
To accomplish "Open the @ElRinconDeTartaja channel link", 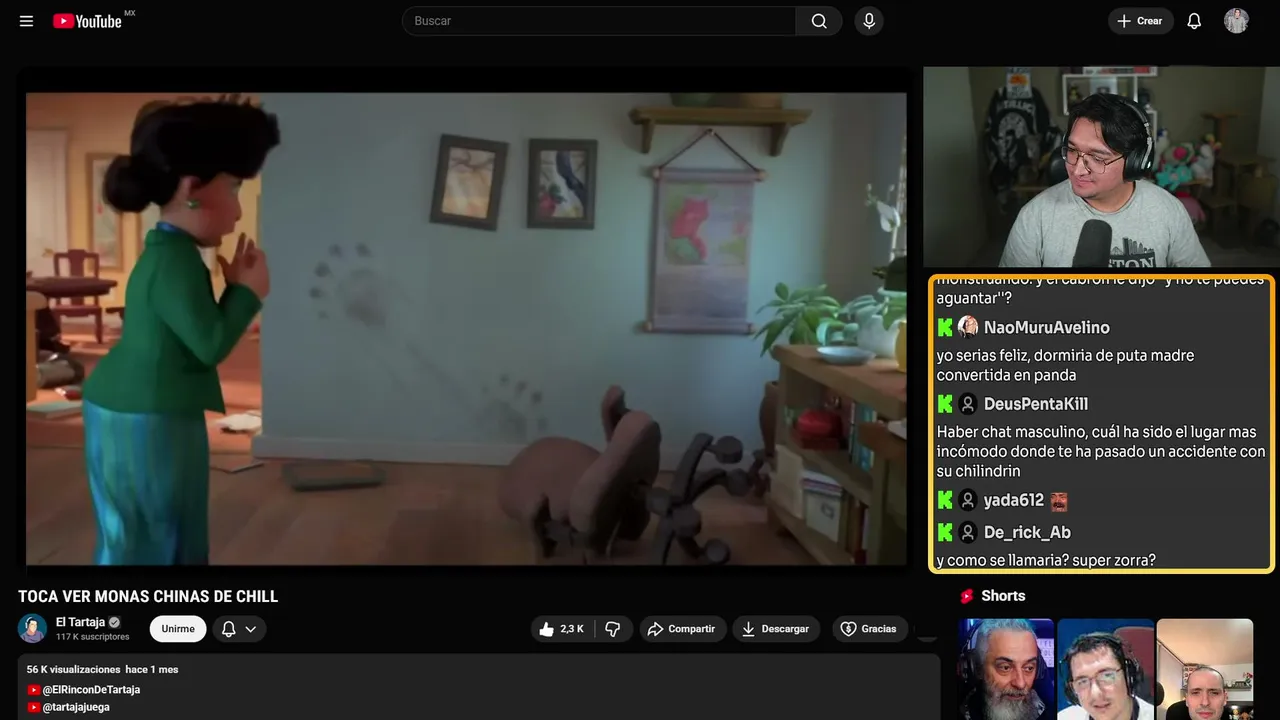I will click(x=91, y=690).
